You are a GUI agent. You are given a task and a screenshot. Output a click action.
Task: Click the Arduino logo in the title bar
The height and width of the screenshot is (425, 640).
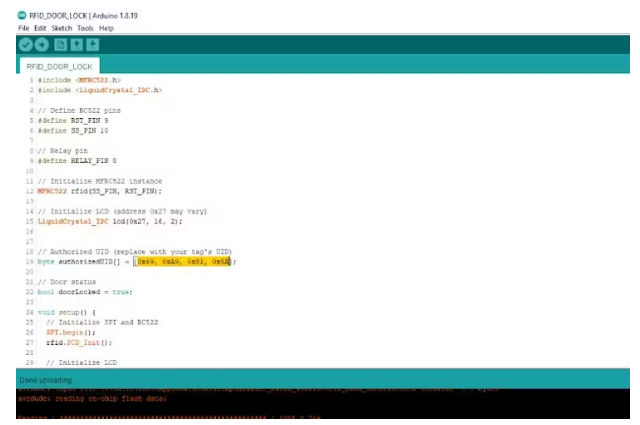pyautogui.click(x=22, y=15)
